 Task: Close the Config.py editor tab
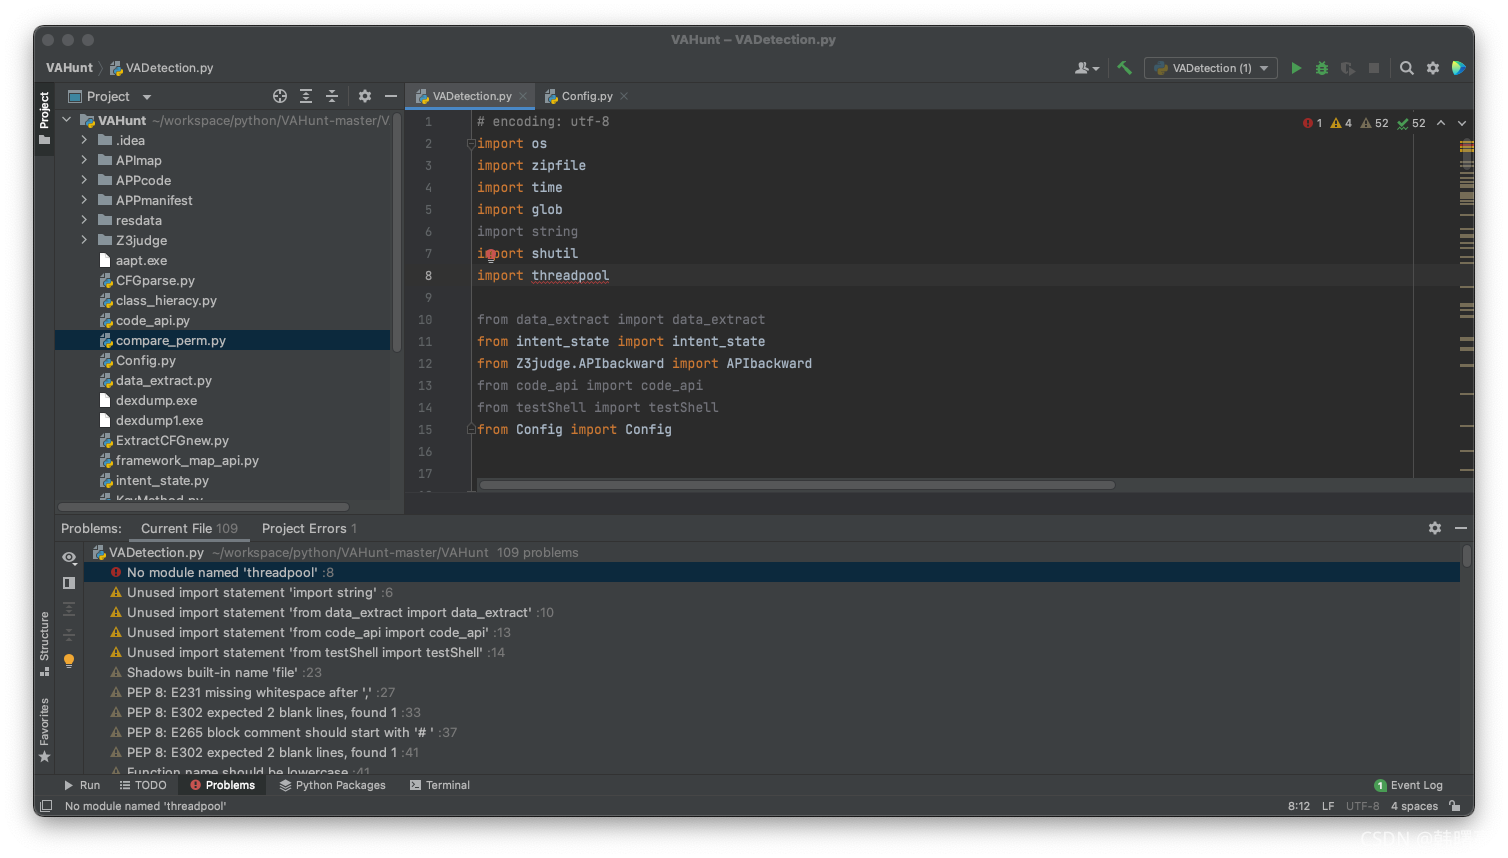(x=624, y=96)
